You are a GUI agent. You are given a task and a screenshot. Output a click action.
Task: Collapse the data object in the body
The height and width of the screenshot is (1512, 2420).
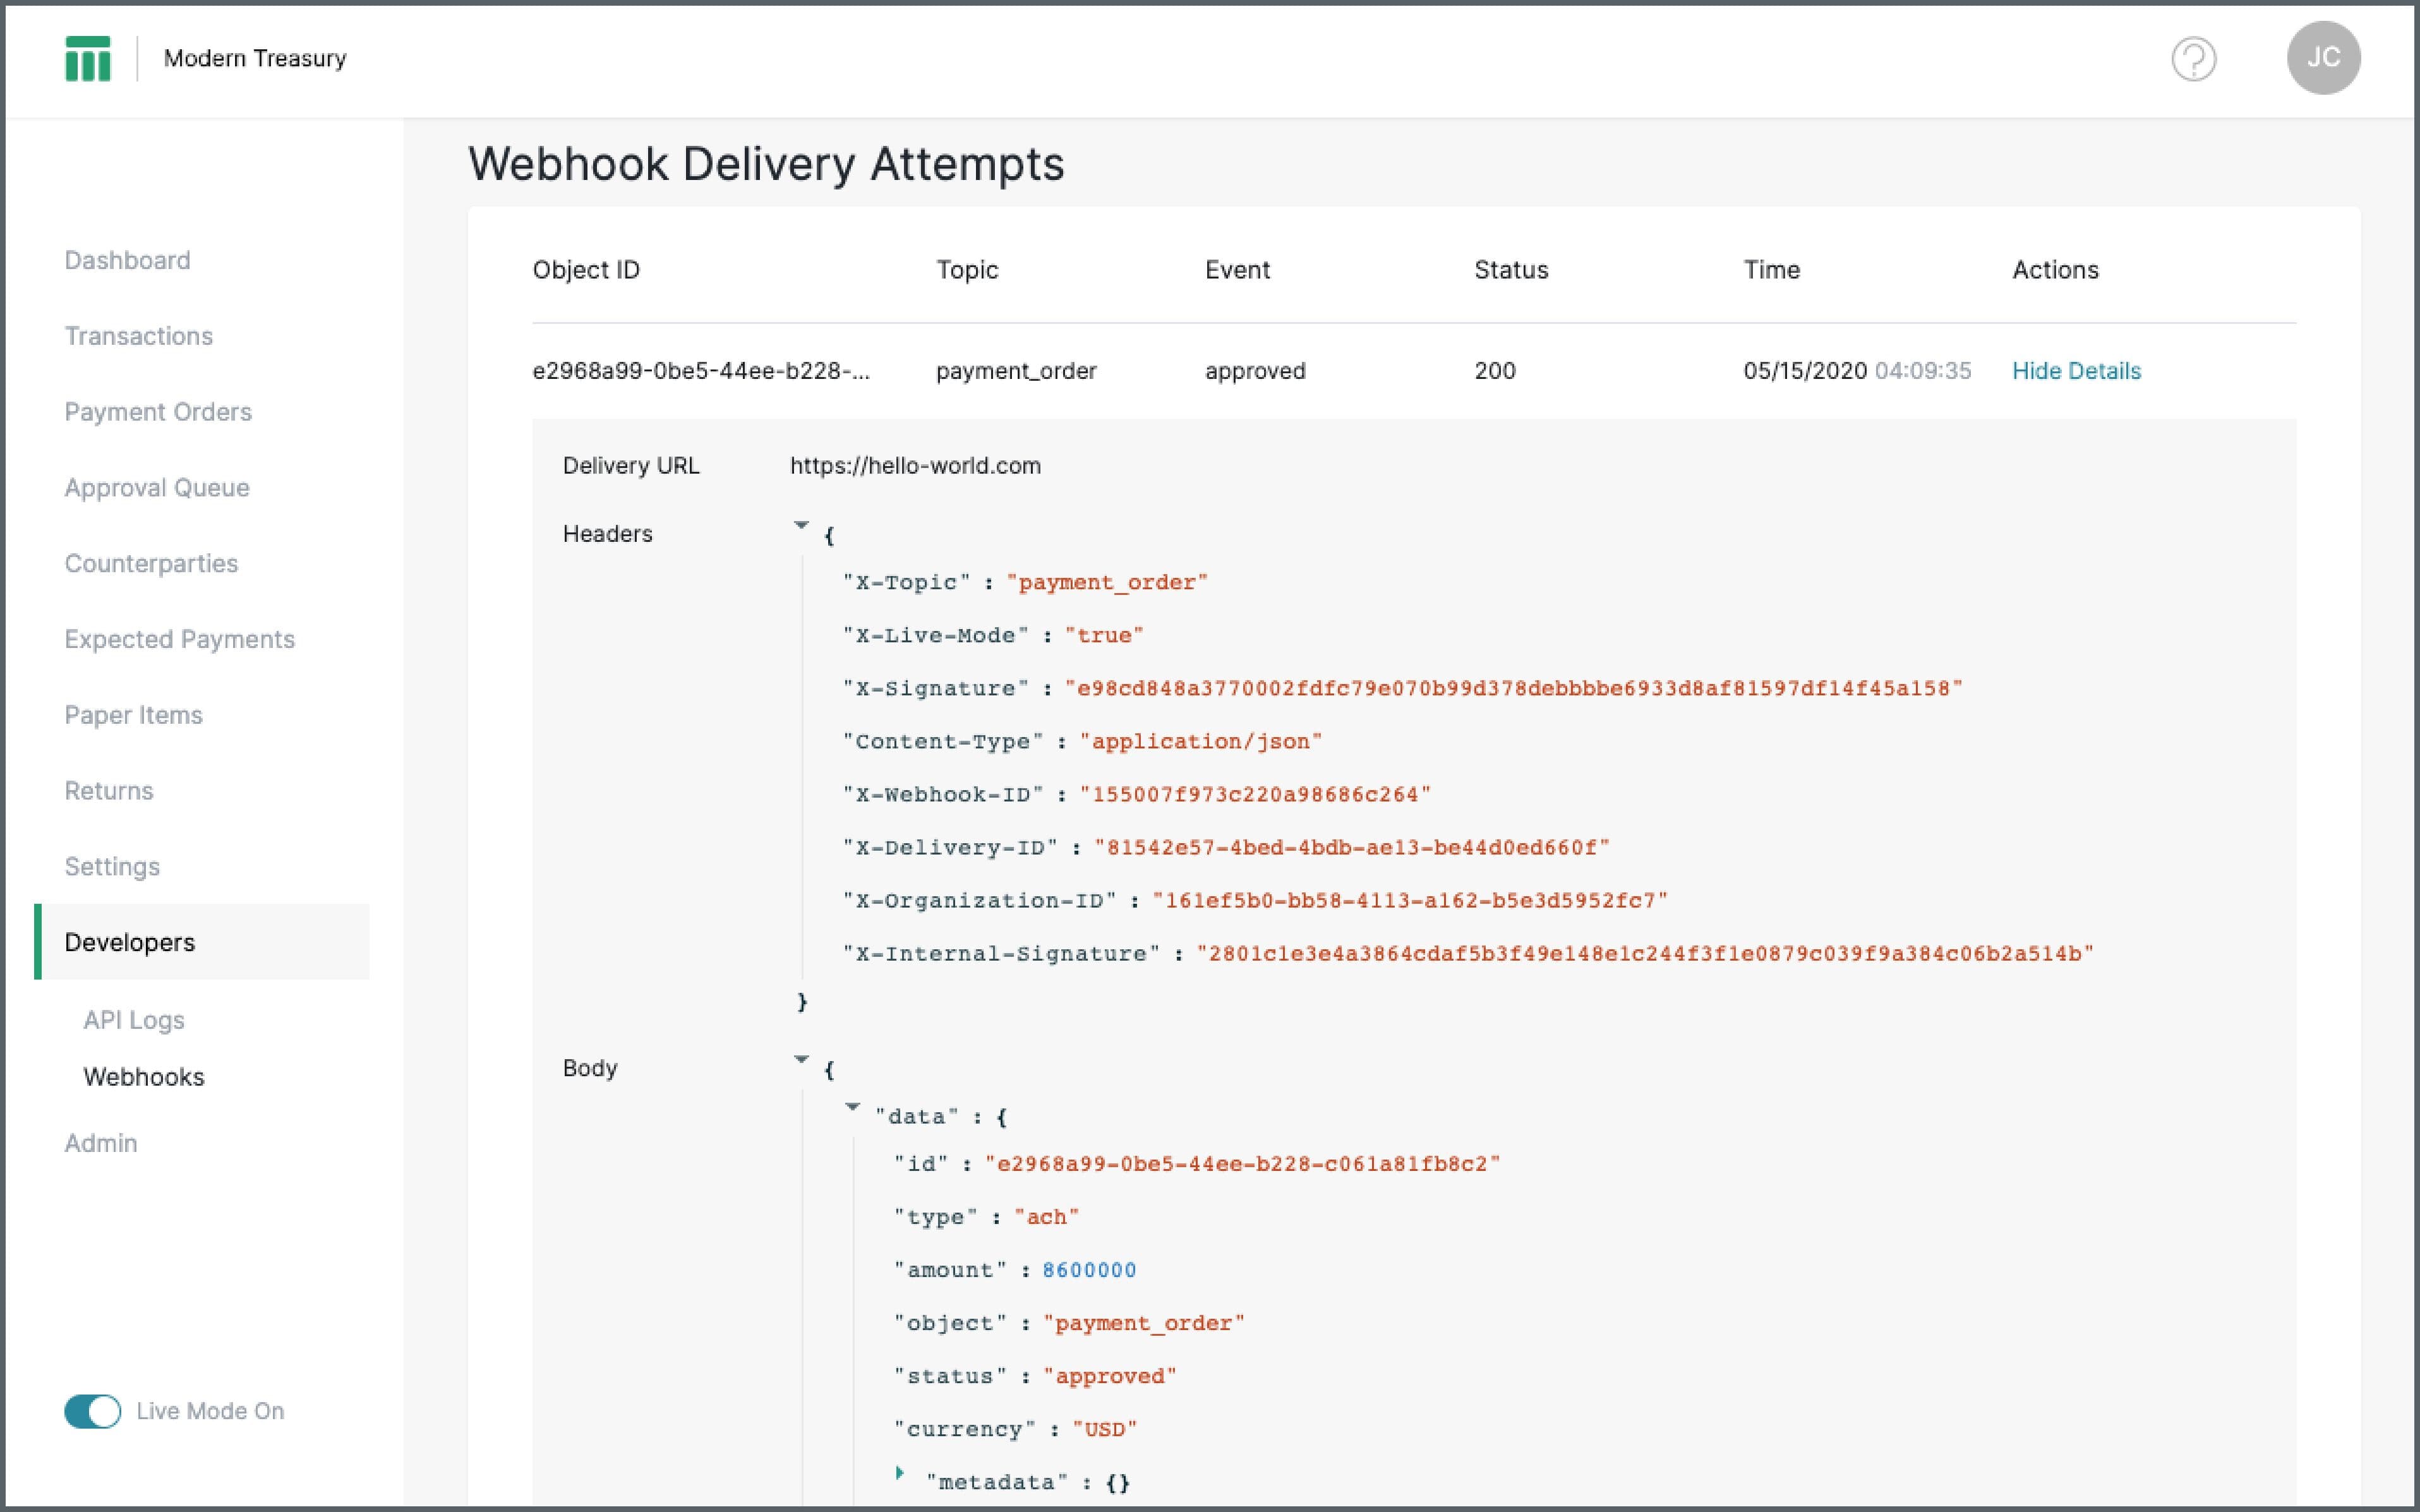click(853, 1106)
